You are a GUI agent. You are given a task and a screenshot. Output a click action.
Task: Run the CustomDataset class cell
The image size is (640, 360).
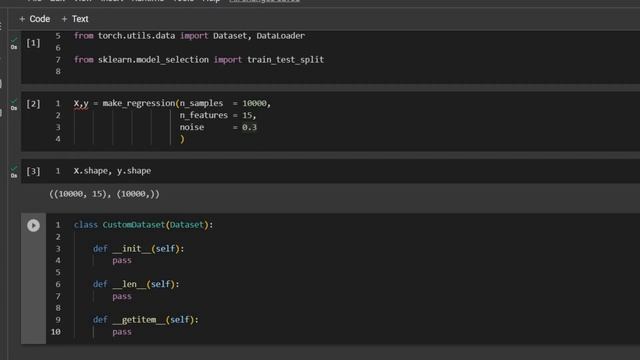(x=33, y=225)
